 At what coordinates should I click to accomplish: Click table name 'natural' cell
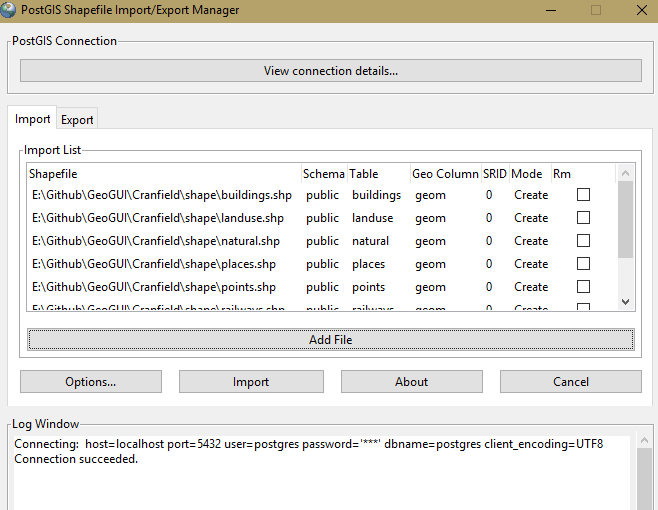point(371,241)
